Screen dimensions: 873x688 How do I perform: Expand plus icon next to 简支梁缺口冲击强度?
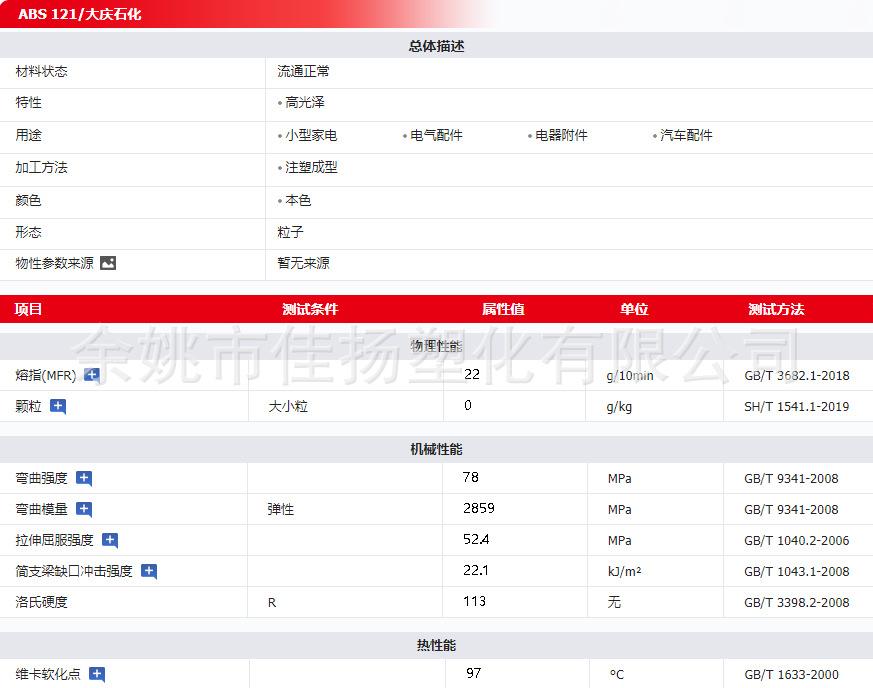point(149,571)
